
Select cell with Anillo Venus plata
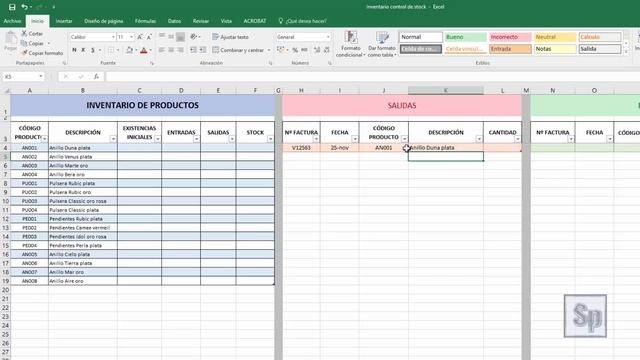click(83, 157)
